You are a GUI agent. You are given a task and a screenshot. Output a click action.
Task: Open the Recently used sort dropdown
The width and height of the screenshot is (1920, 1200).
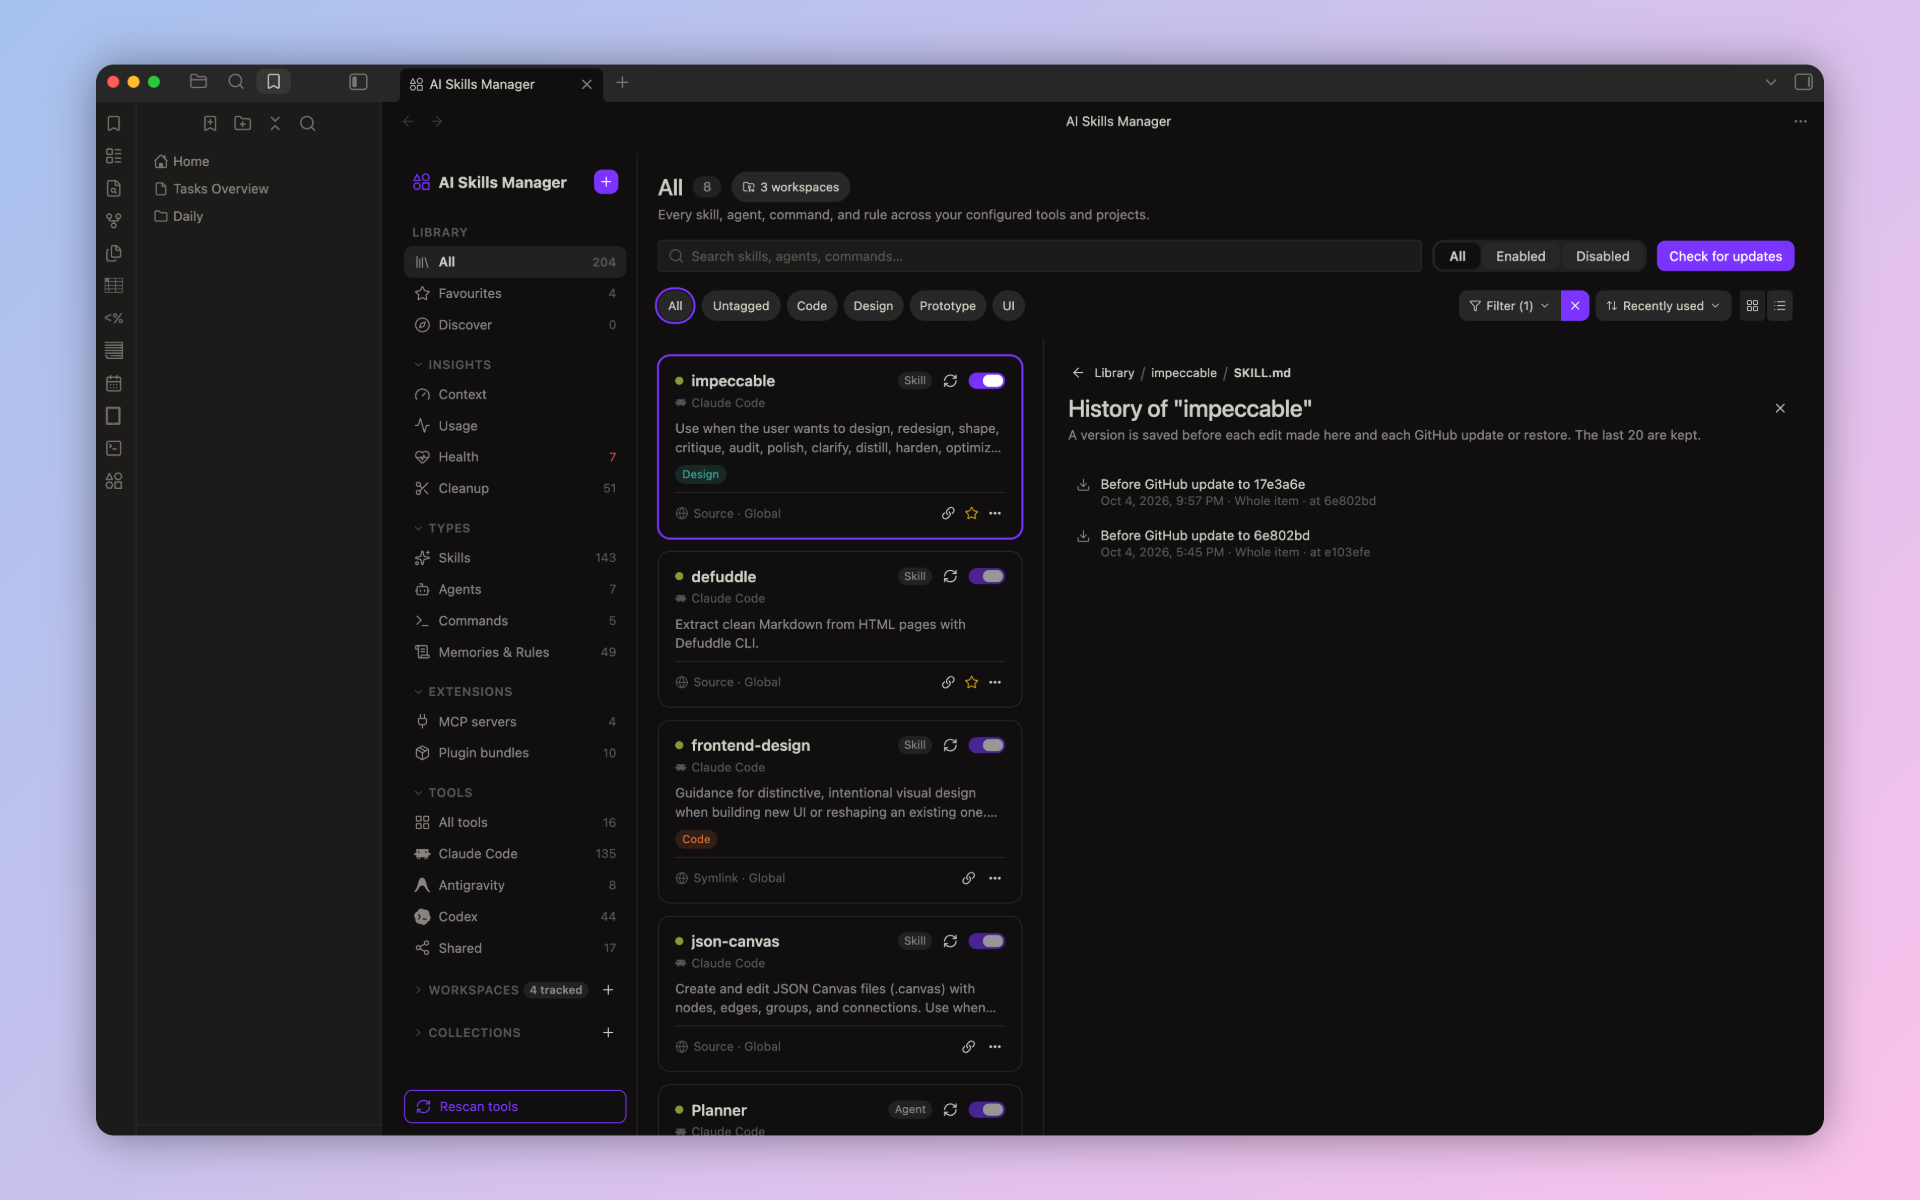point(1662,306)
